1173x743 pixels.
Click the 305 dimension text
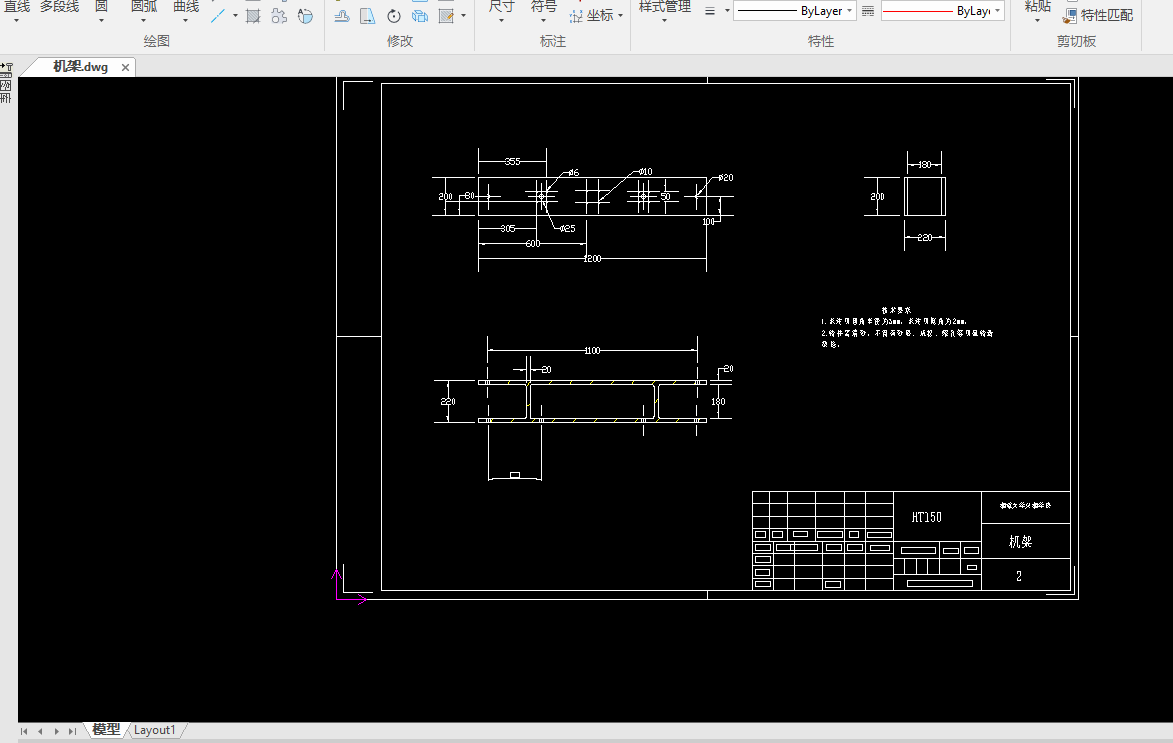508,229
